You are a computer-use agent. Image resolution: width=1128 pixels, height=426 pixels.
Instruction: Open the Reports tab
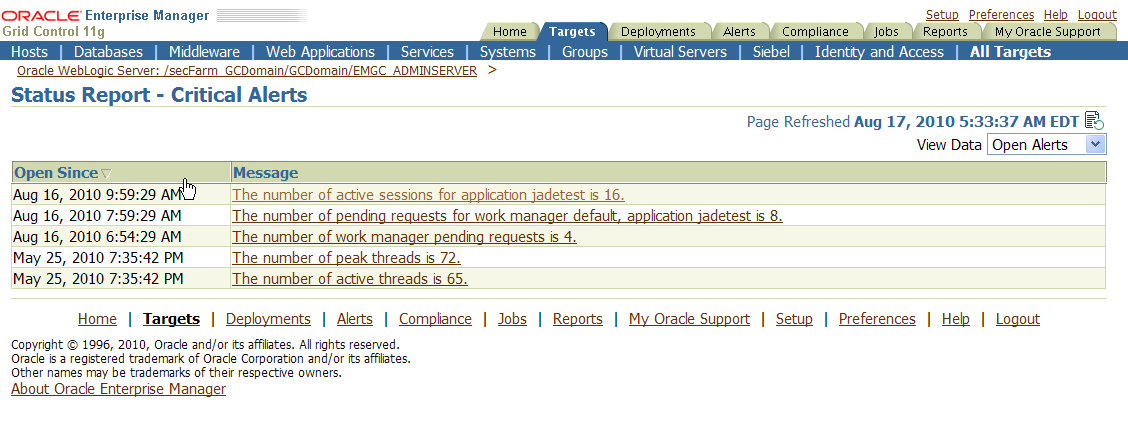[x=945, y=32]
